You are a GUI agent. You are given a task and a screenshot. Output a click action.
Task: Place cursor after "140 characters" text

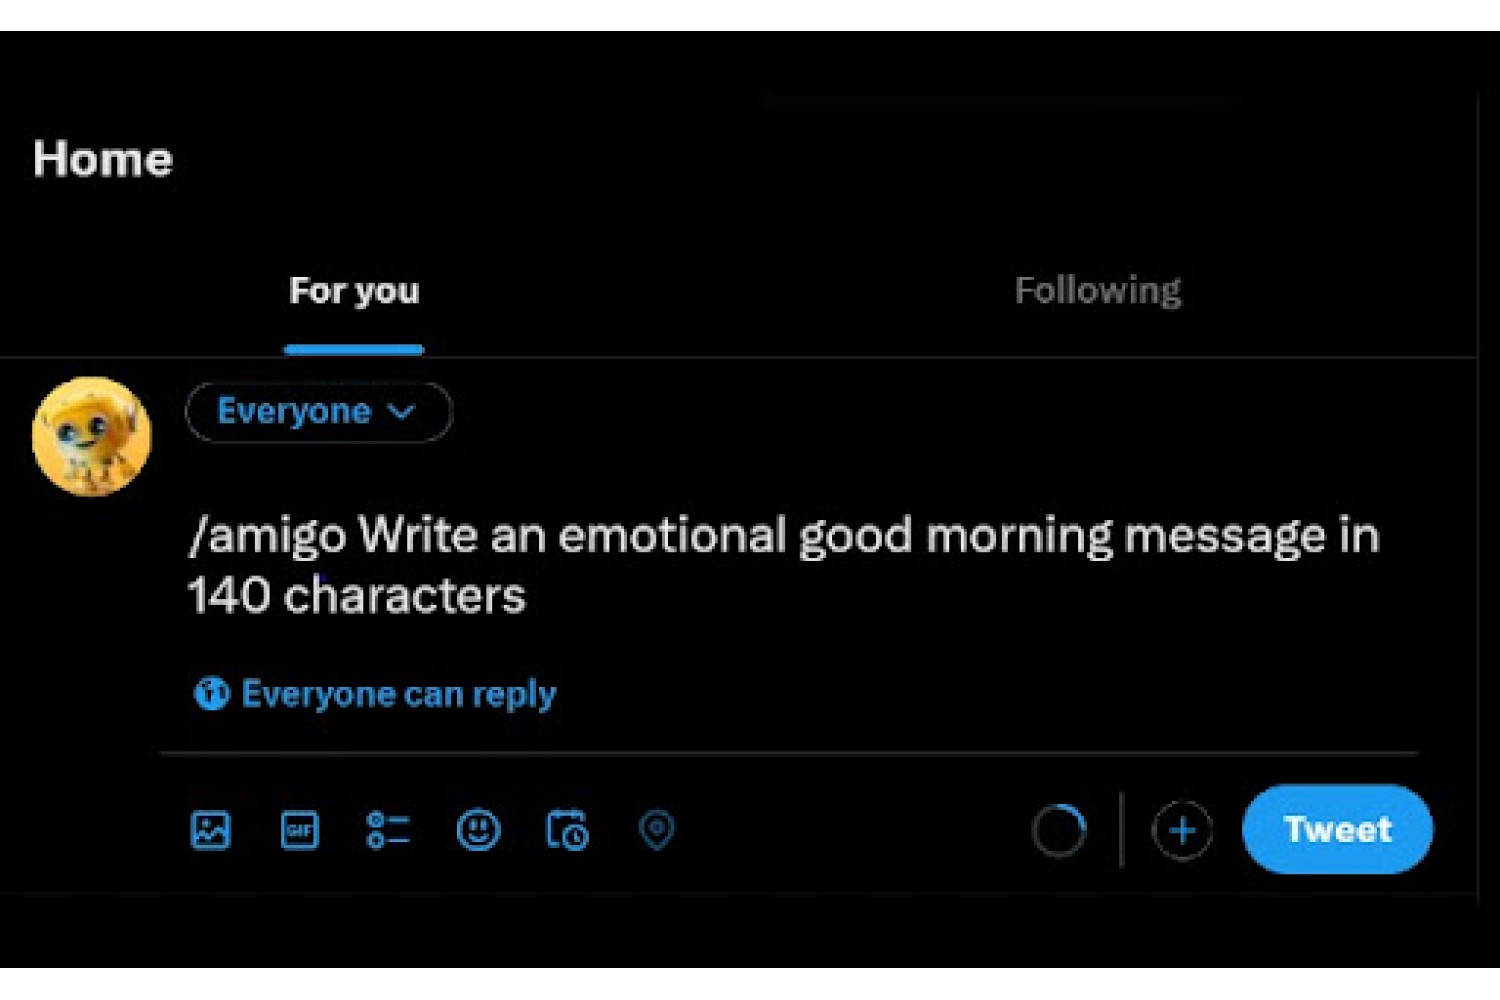point(528,596)
